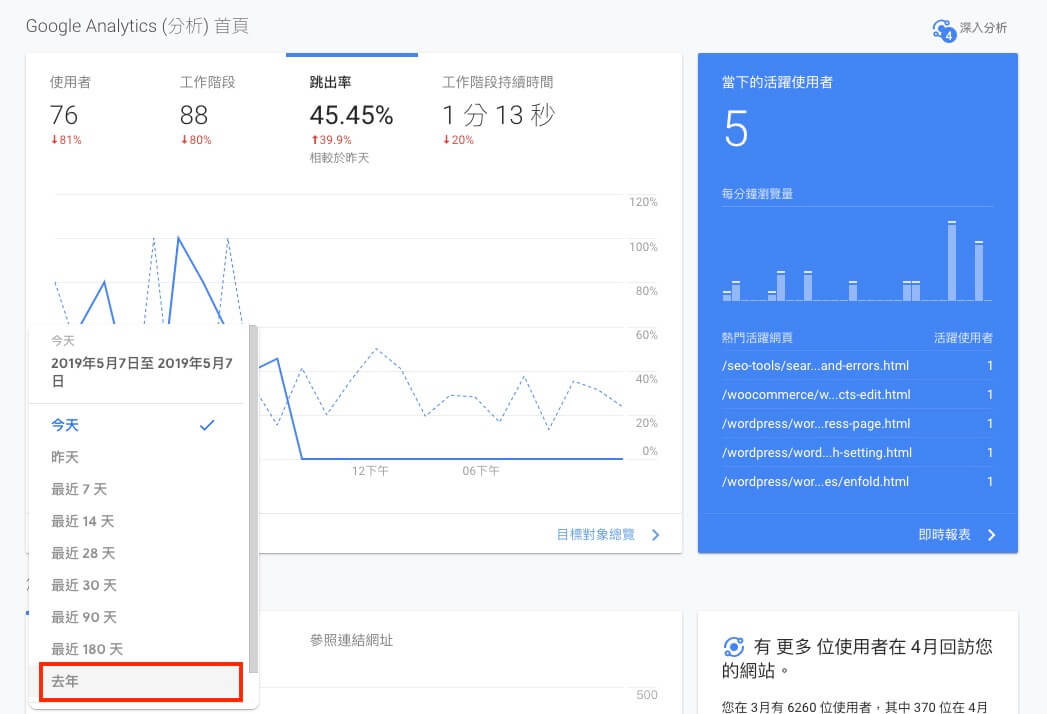1047x714 pixels.
Task: Open the 工作階段持續時間 metric tab
Action: click(498, 112)
